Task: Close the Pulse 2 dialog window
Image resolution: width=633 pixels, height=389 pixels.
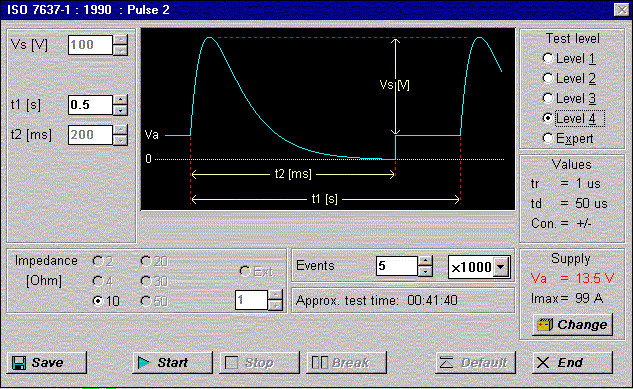Action: point(622,9)
